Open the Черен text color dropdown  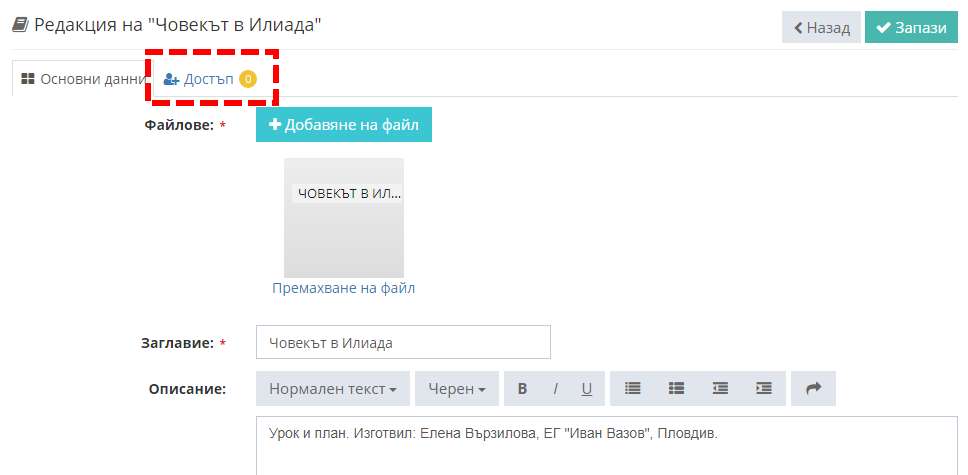pos(457,389)
